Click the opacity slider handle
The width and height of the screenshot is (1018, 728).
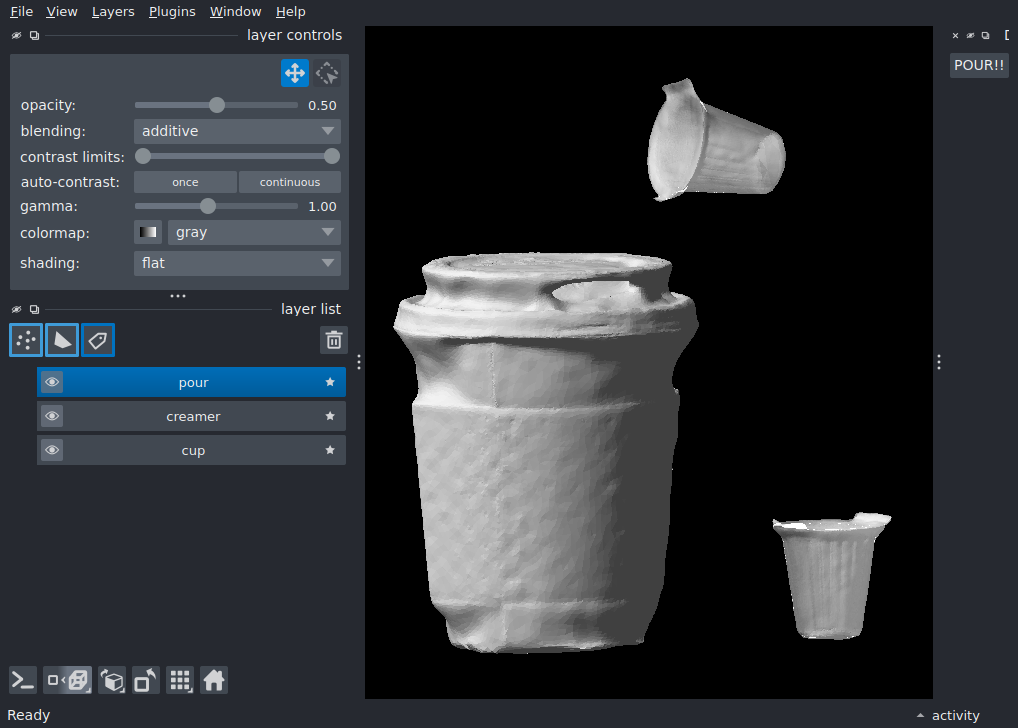(x=217, y=105)
